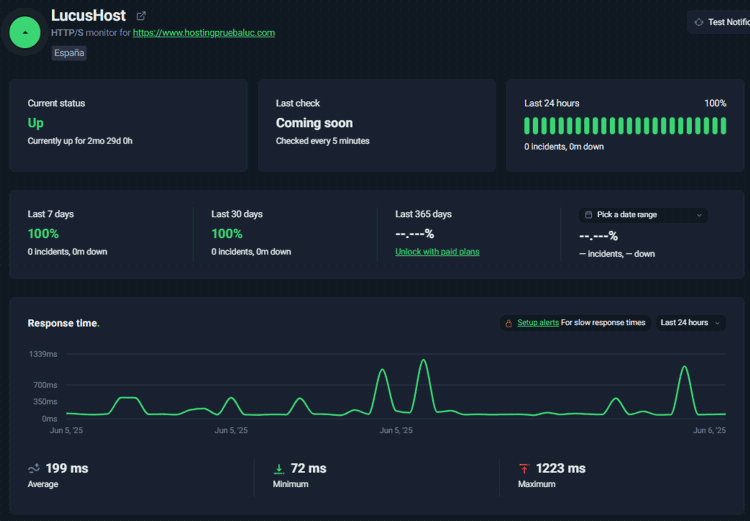
Task: Click last green bar in uptime strip
Action: pyautogui.click(x=724, y=126)
